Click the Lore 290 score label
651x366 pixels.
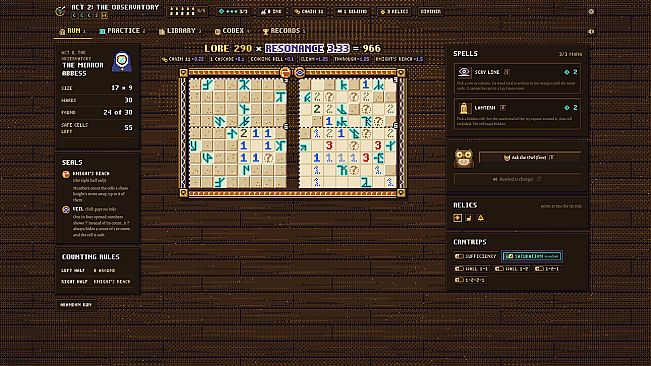click(x=228, y=49)
